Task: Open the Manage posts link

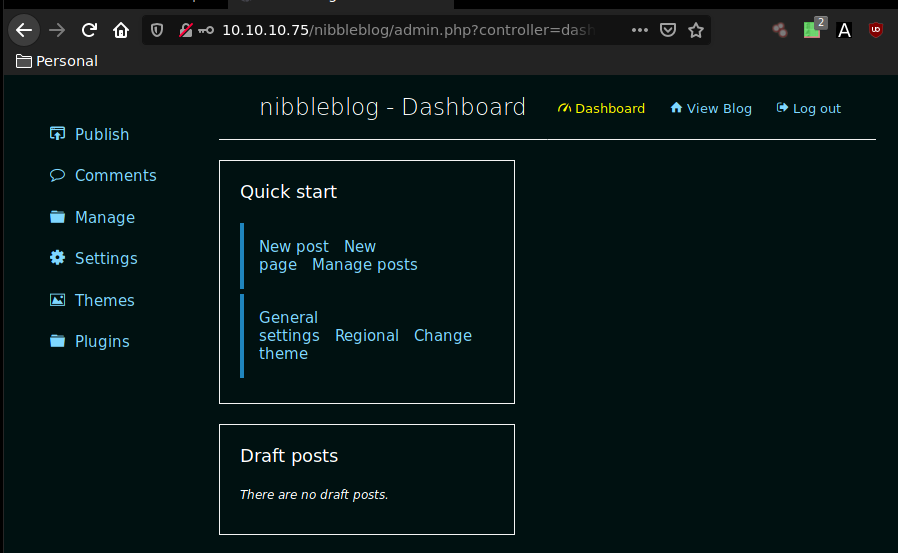Action: (364, 264)
